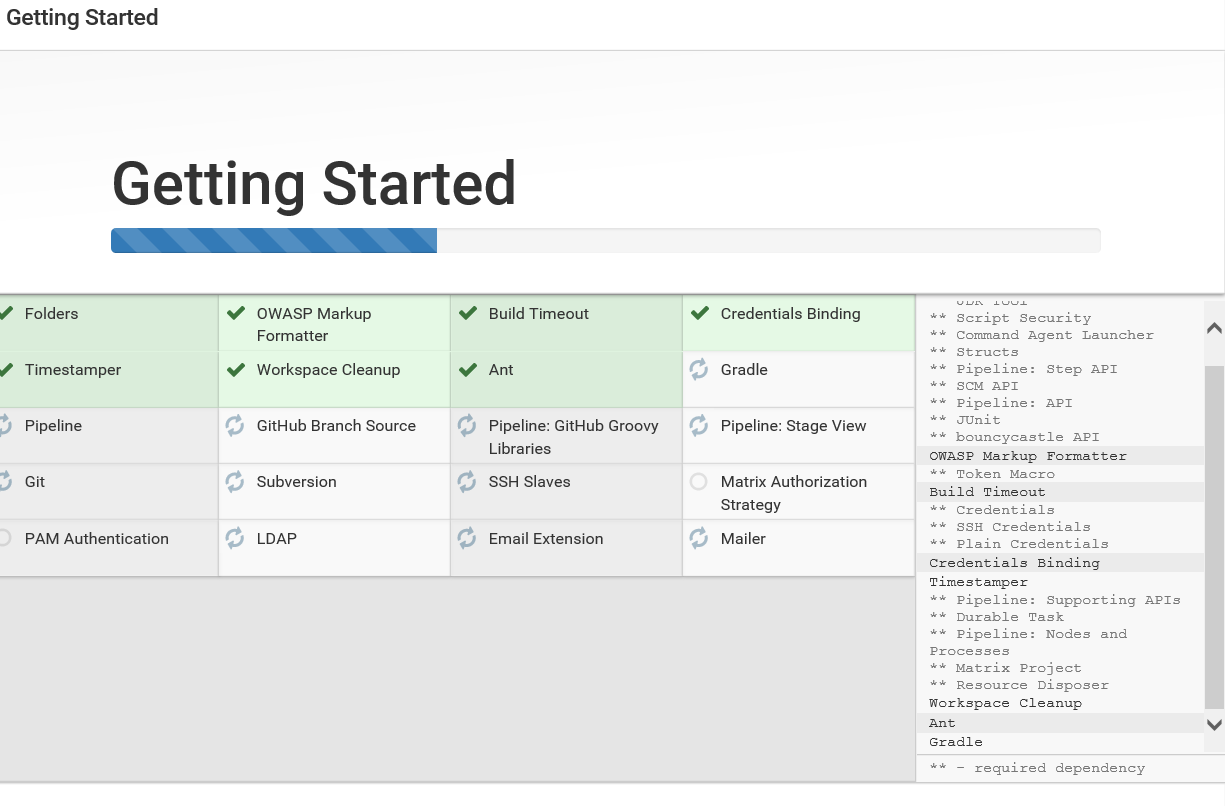Click the installation progress bar
This screenshot has height=806, width=1225.
click(x=606, y=240)
